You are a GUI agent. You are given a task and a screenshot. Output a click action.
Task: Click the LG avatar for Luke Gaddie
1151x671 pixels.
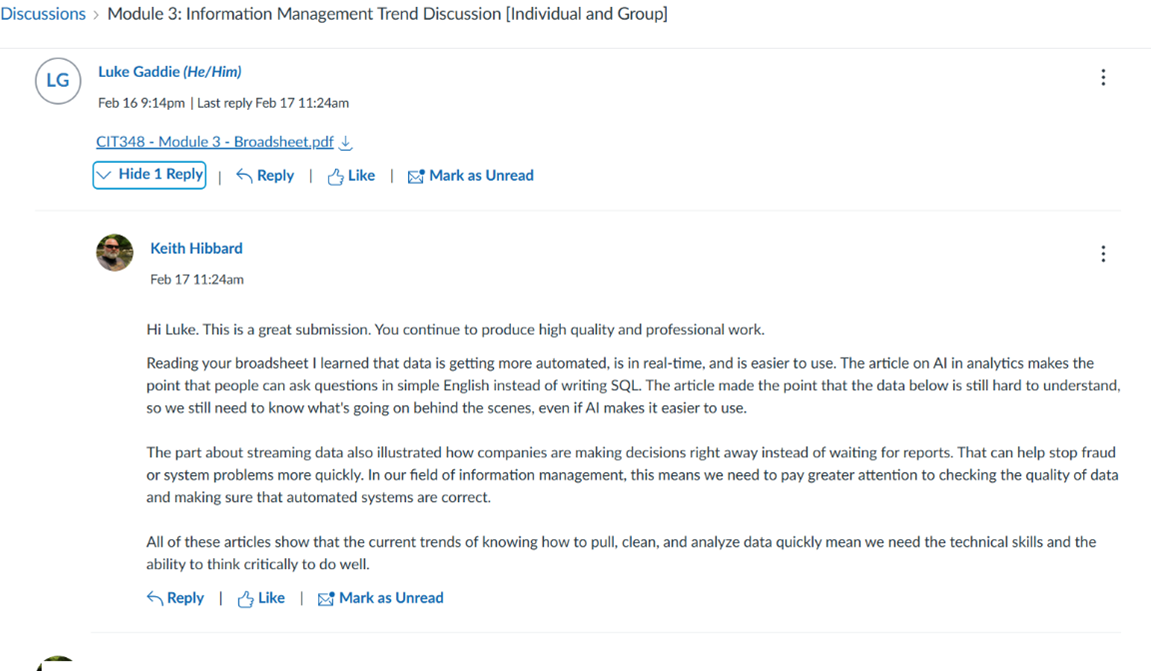coord(58,81)
